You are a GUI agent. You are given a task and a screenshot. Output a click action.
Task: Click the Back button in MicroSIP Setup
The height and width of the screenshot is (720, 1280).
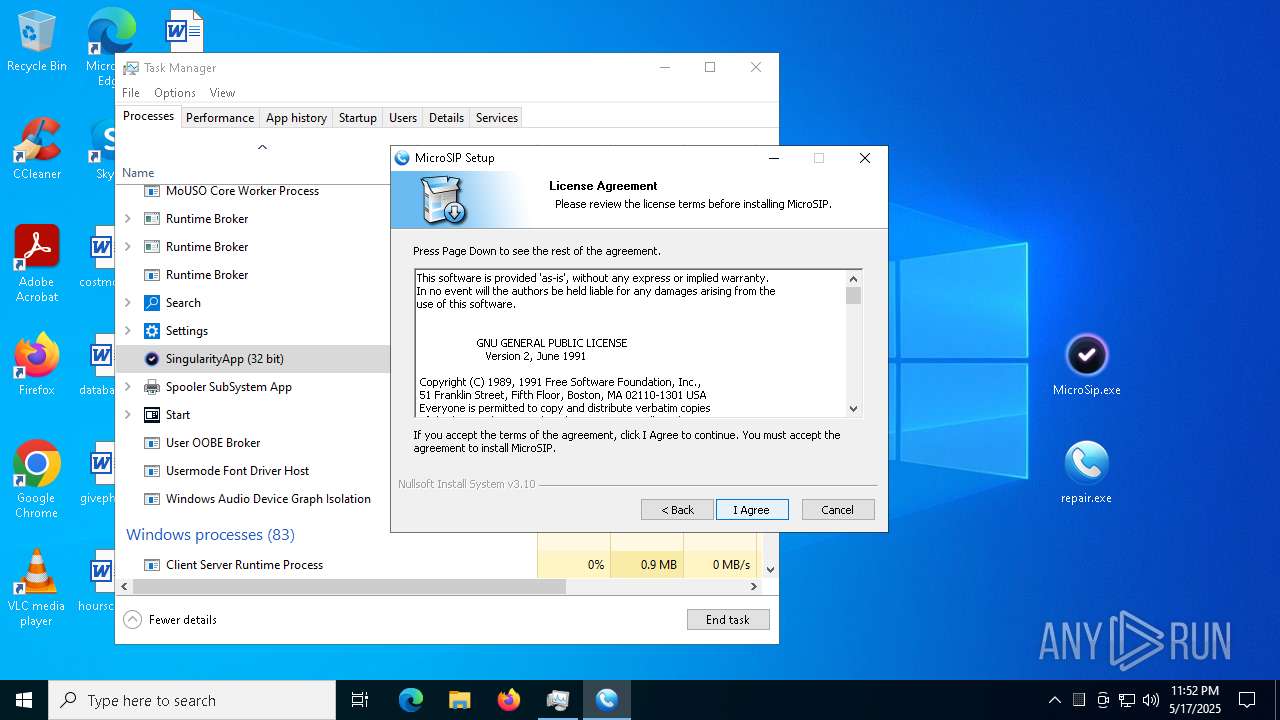click(677, 510)
